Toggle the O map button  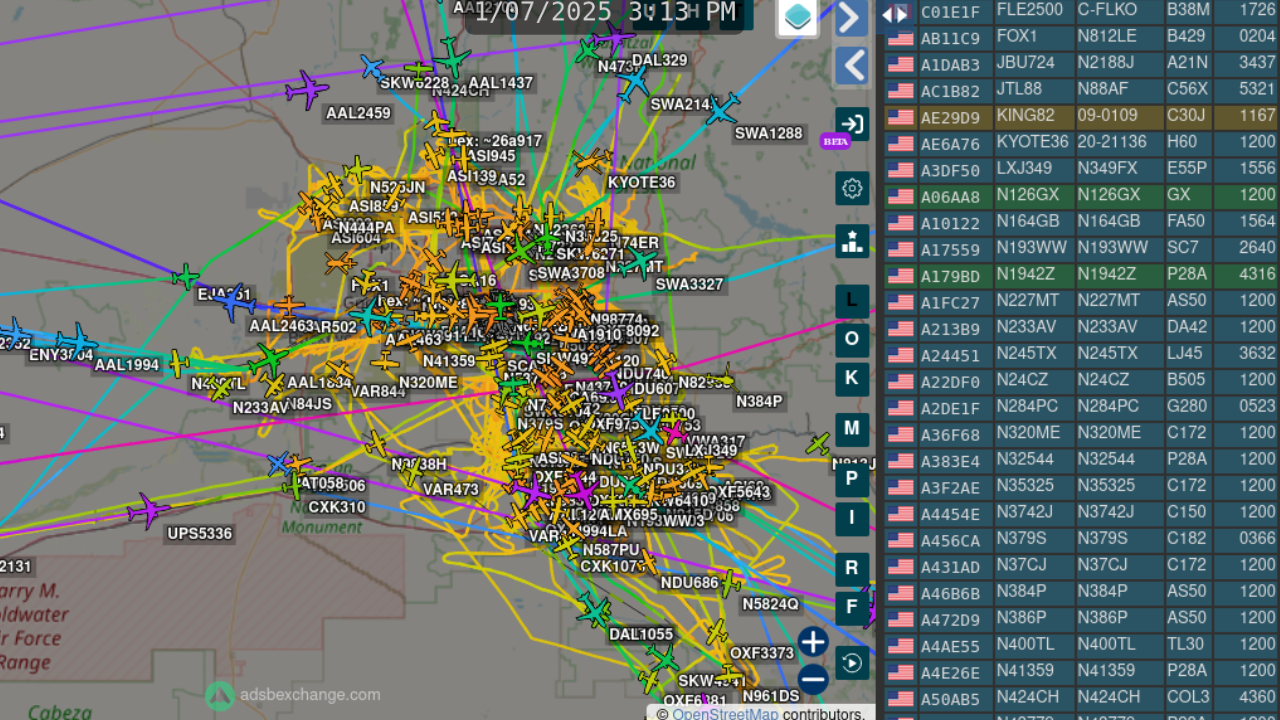coord(852,339)
